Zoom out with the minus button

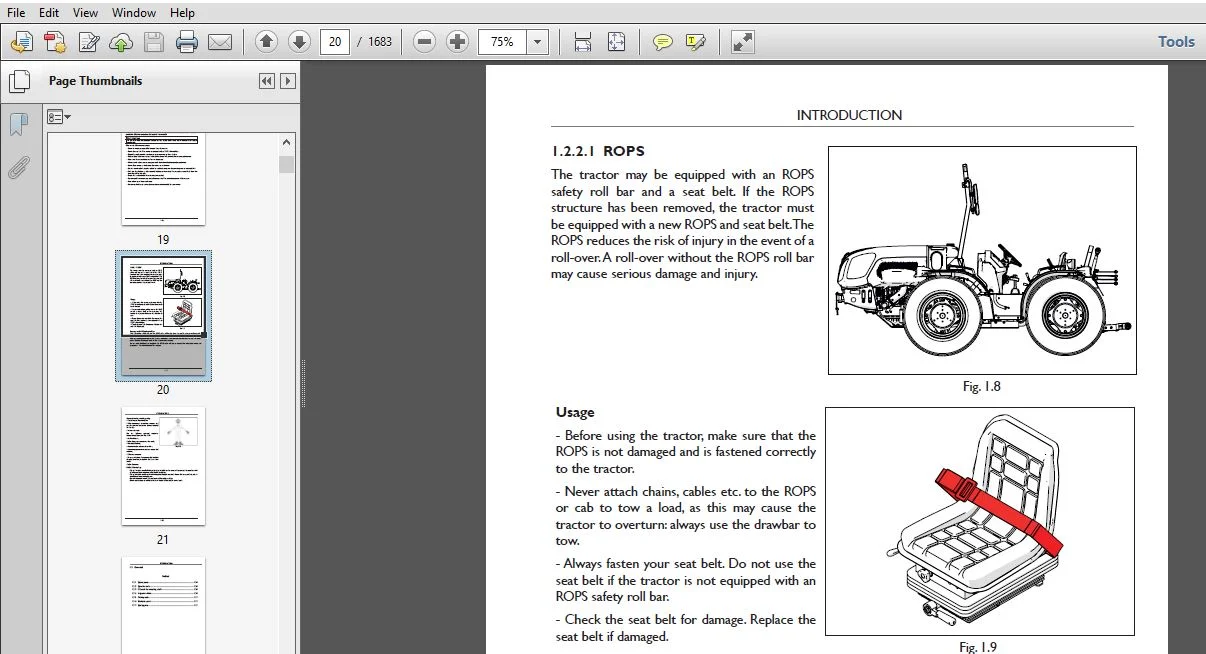pyautogui.click(x=425, y=42)
